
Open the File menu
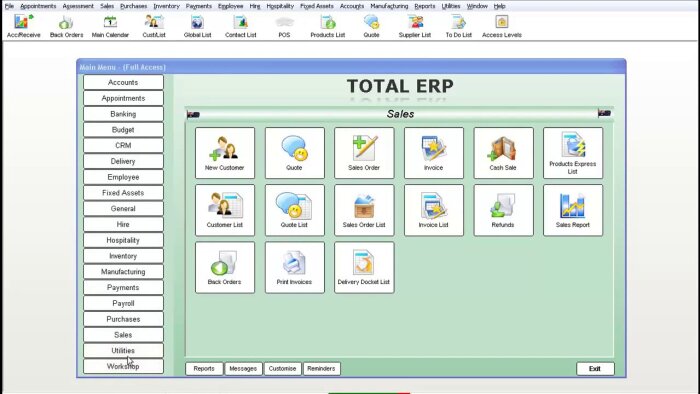[9, 6]
